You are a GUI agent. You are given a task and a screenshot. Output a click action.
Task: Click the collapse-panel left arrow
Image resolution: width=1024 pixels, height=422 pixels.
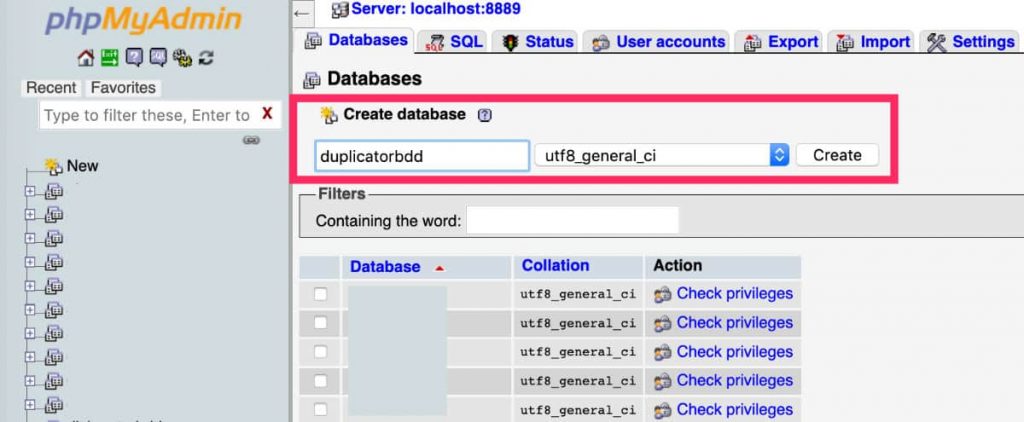point(301,12)
